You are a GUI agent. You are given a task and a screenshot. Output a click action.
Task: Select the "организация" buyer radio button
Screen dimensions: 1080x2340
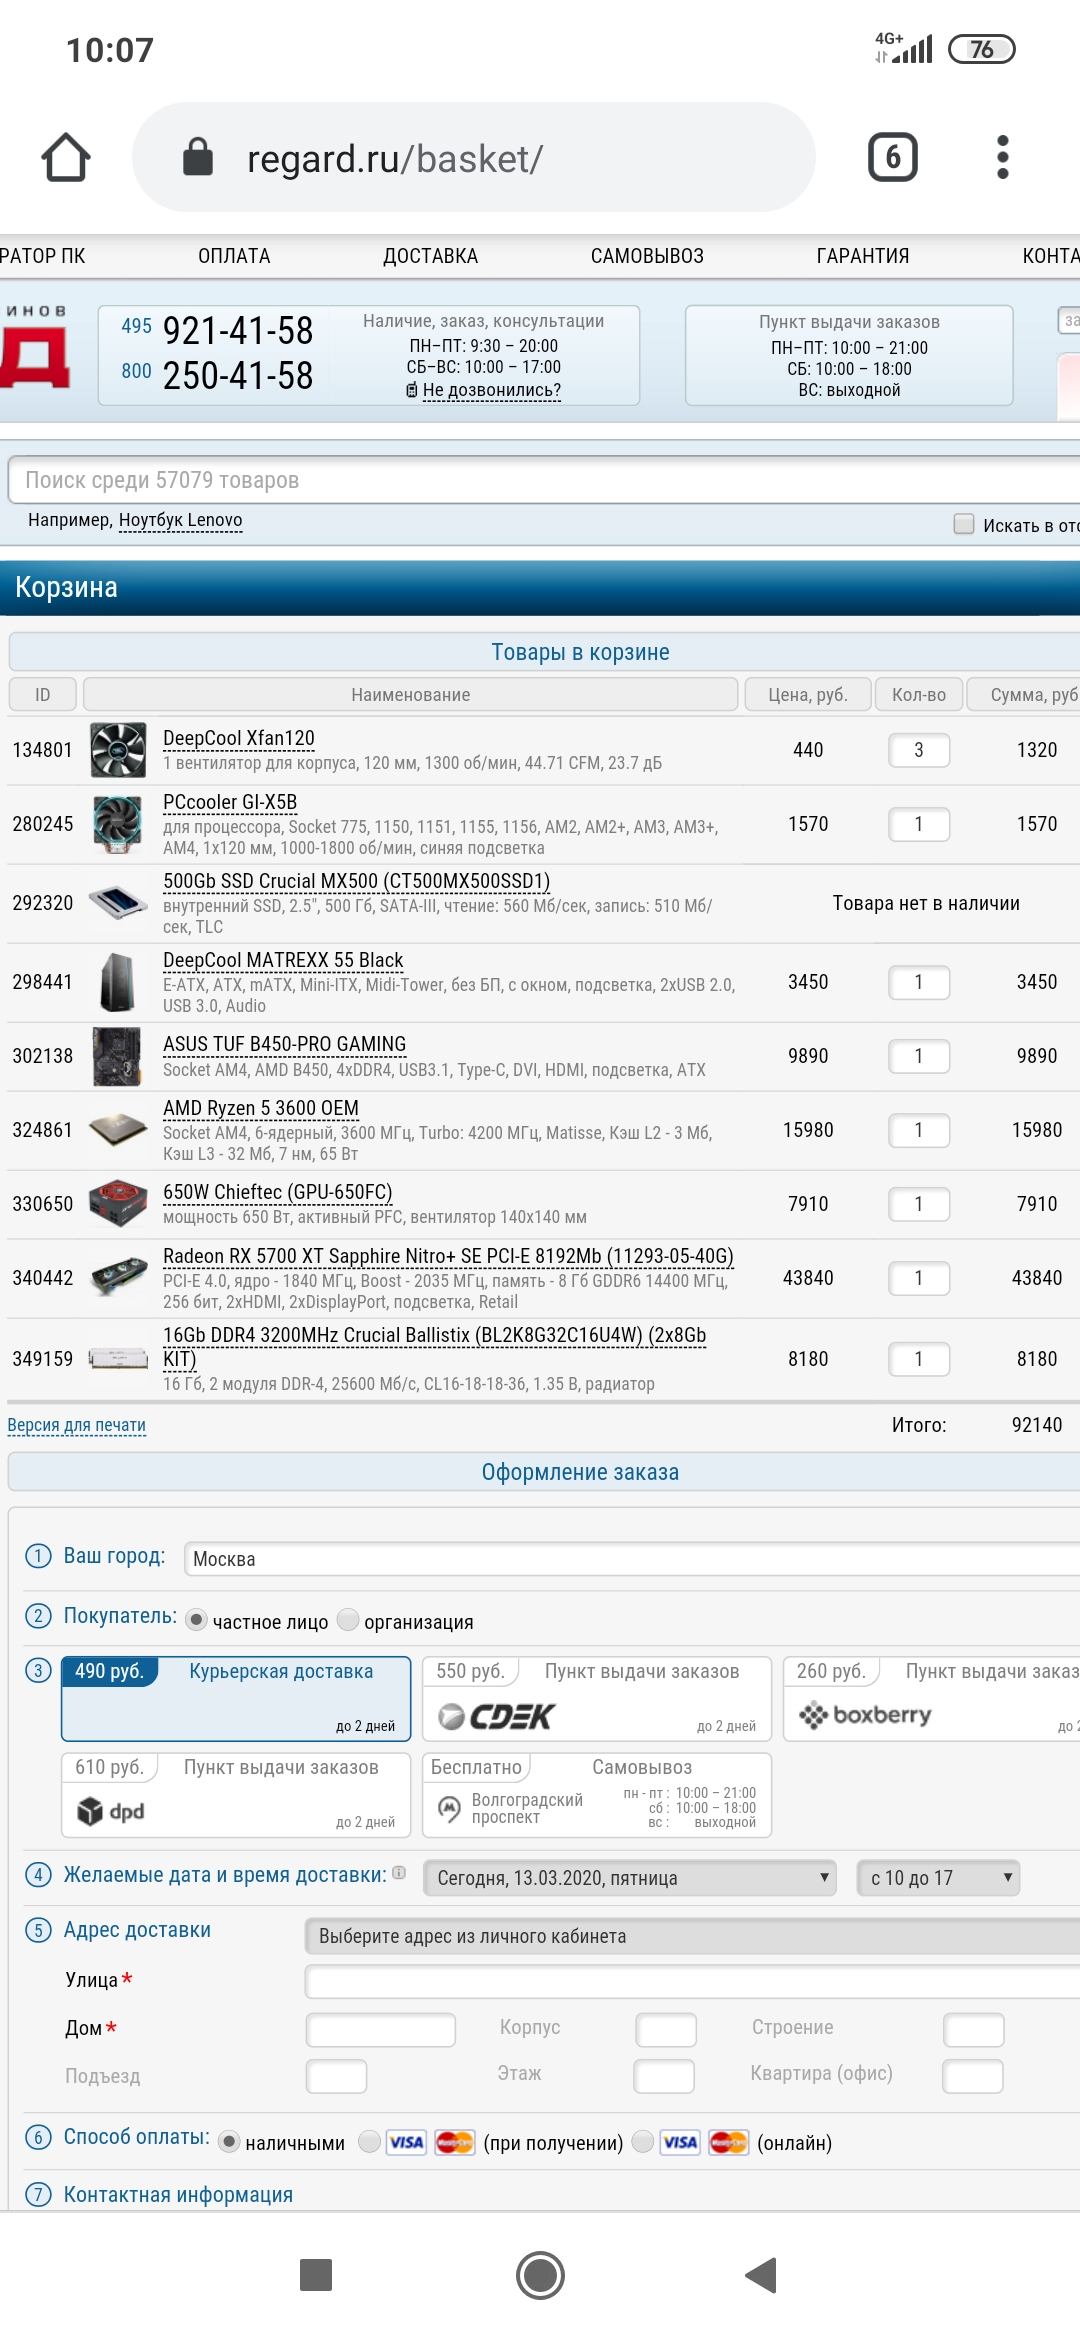[348, 1619]
